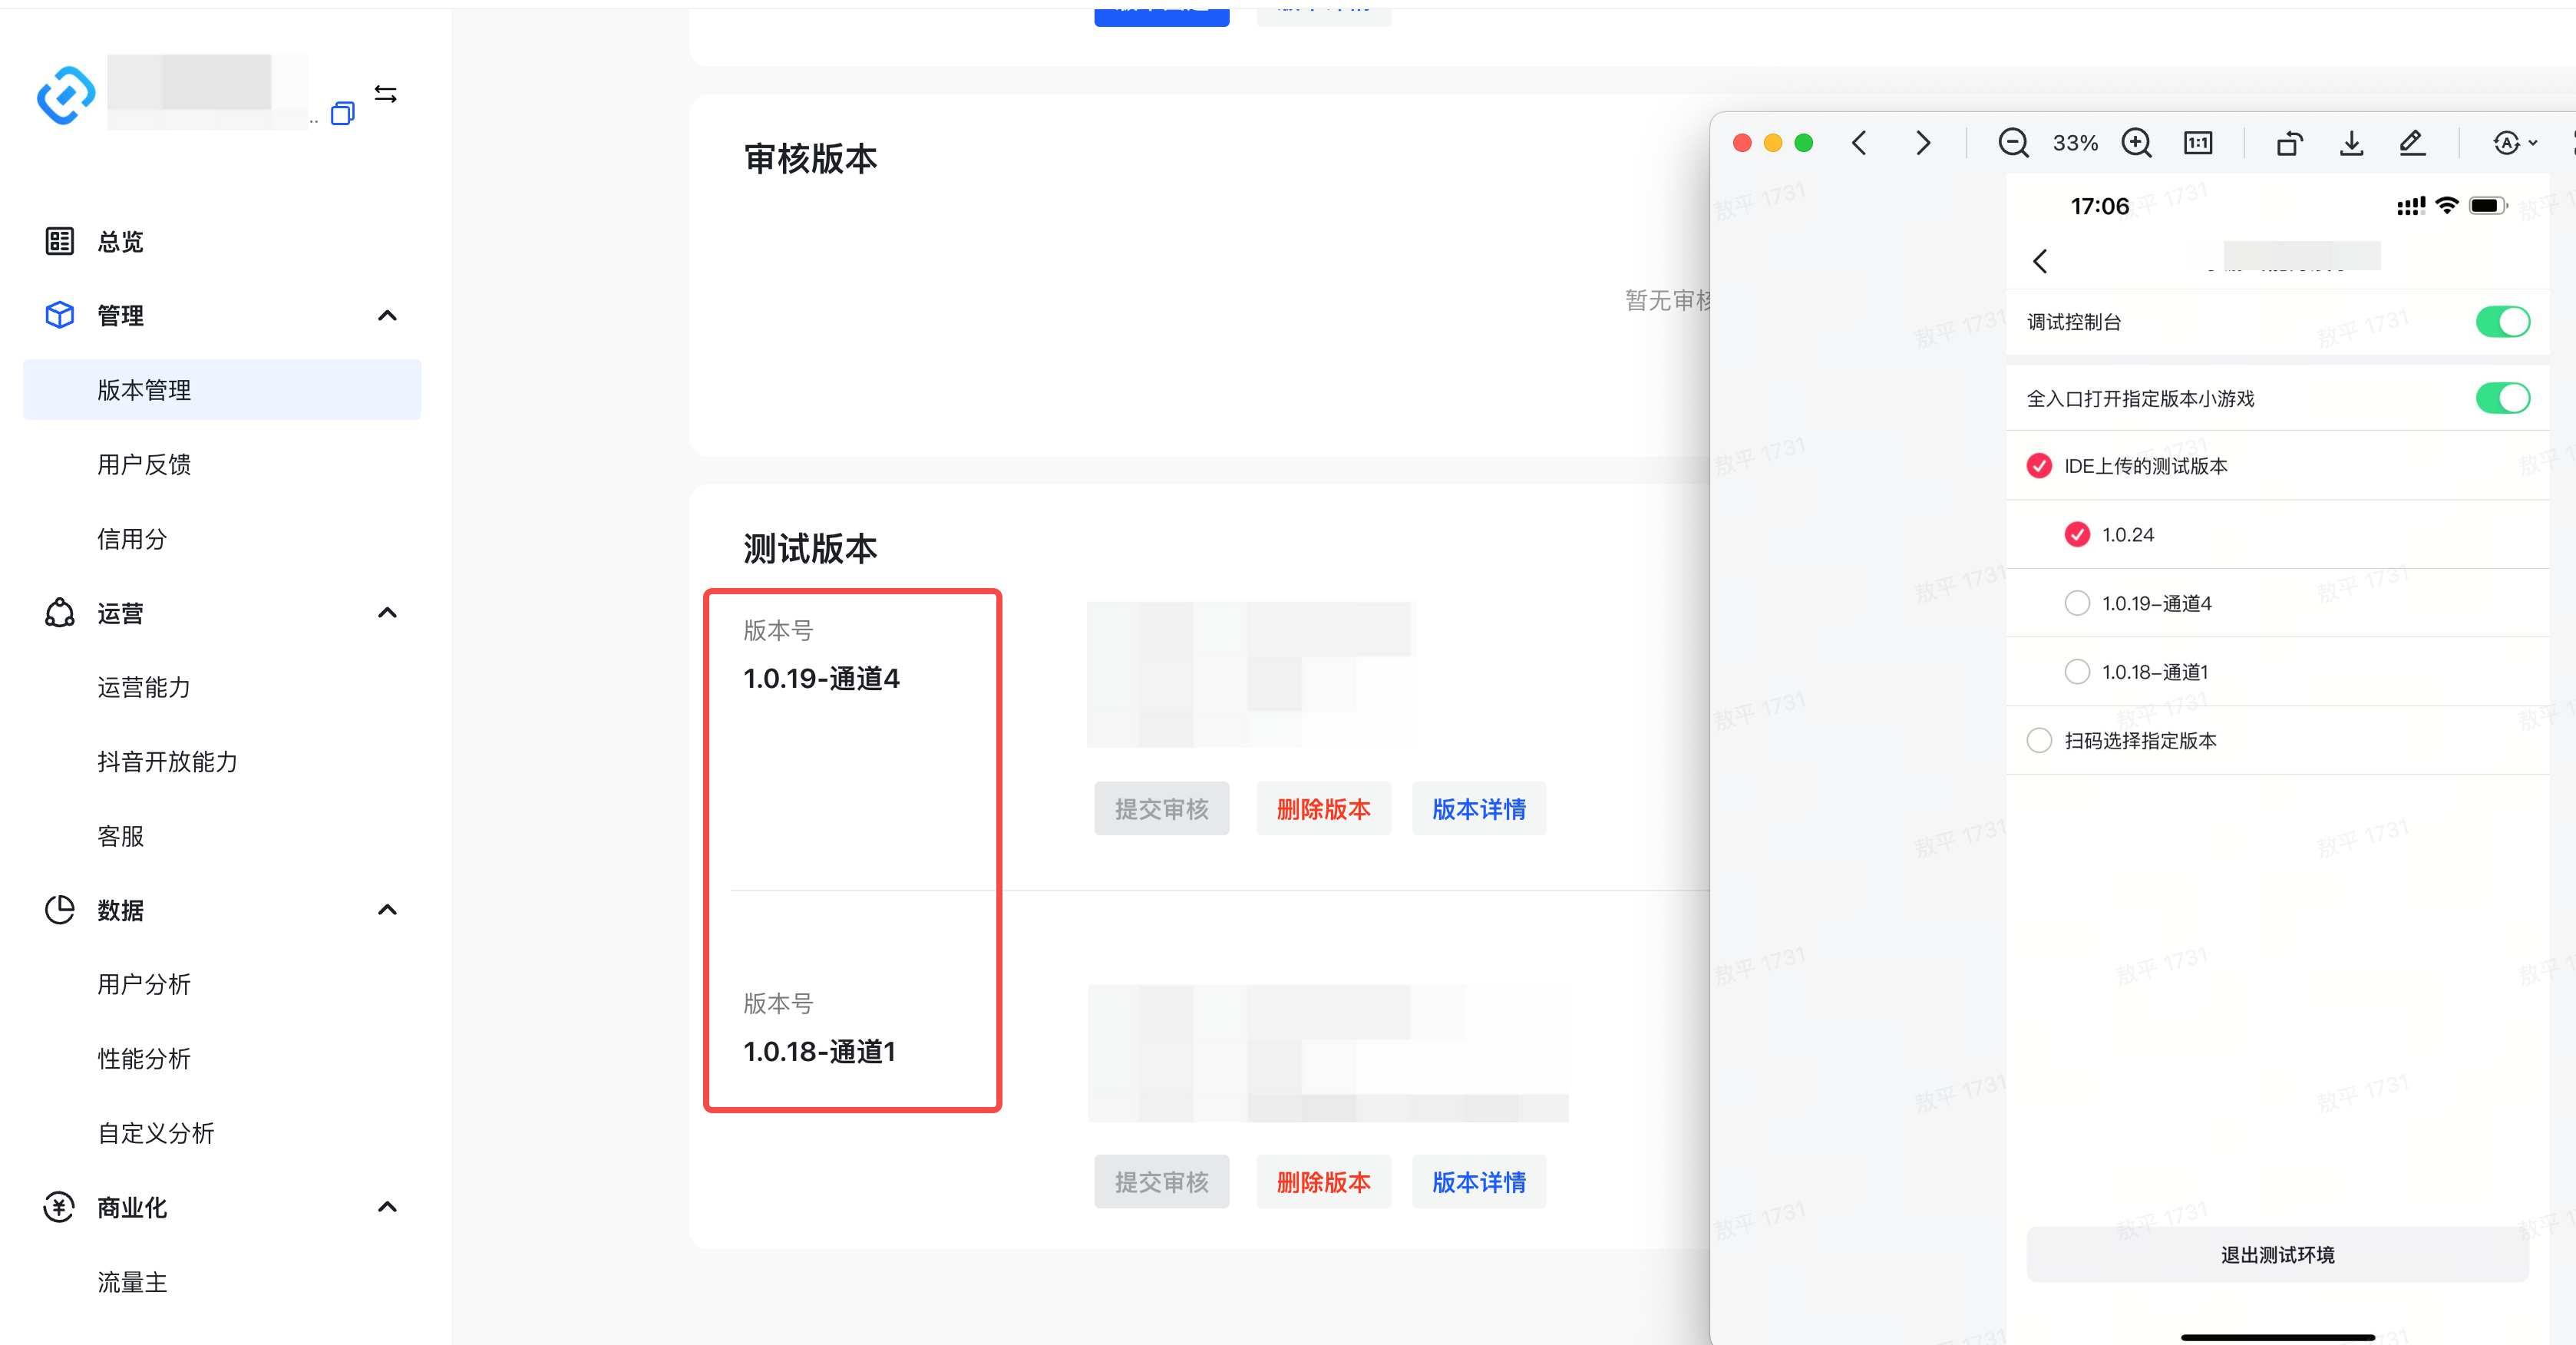Click the copy icon beside app name

coord(342,113)
